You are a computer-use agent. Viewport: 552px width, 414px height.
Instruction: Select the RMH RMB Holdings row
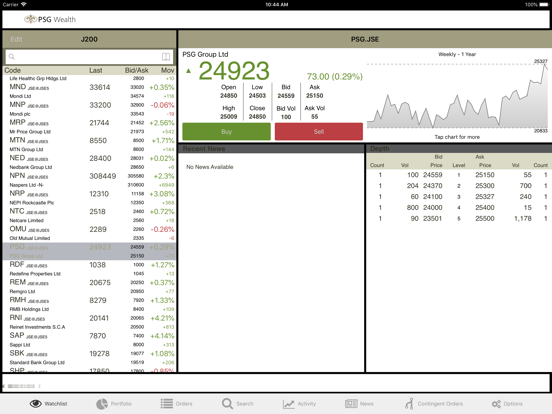point(89,305)
